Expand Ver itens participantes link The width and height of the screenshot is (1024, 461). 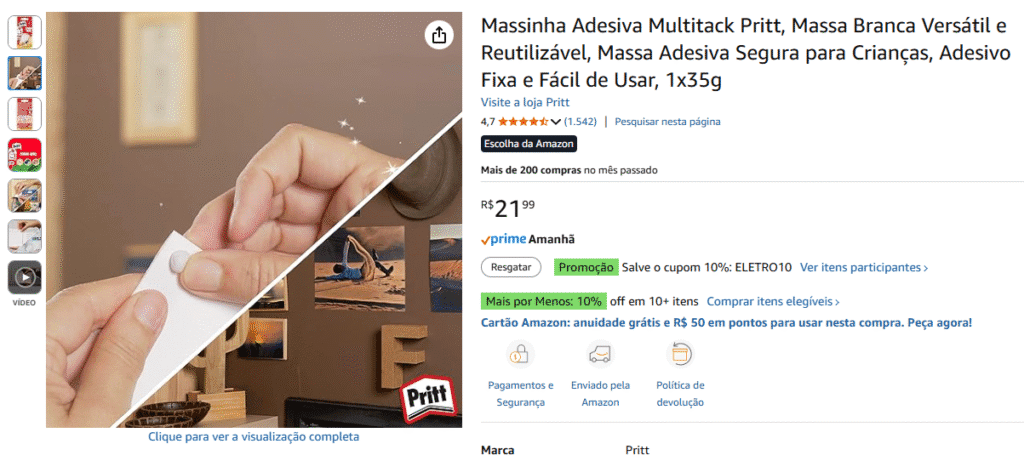click(x=864, y=267)
